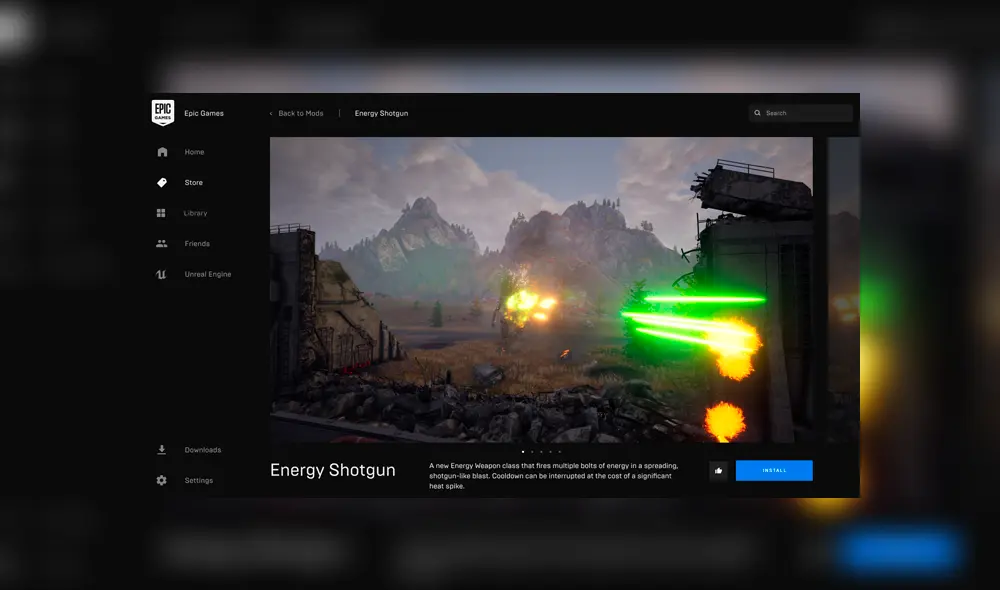Choose Unreal Engine from the sidebar menu
The image size is (1000, 590).
point(206,274)
